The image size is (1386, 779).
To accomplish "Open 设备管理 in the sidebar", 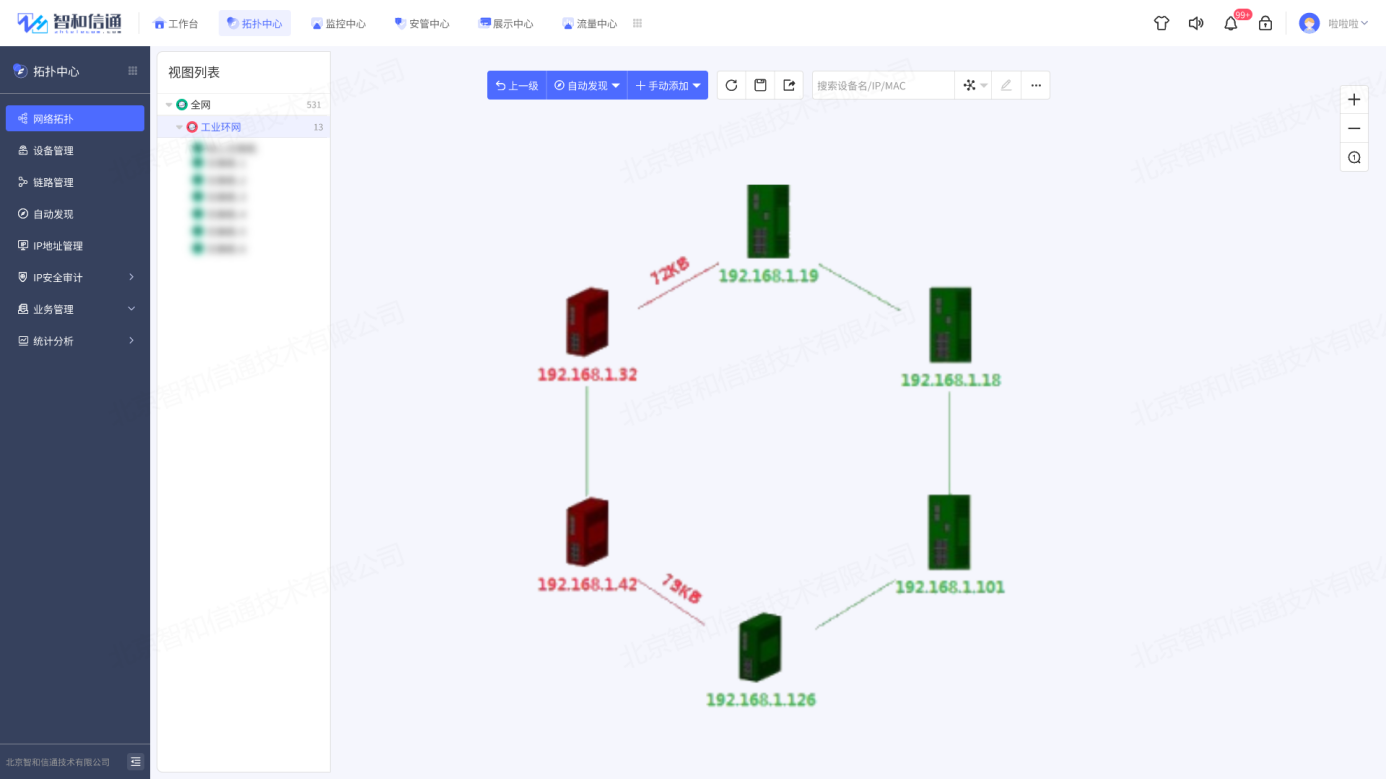I will tap(54, 150).
